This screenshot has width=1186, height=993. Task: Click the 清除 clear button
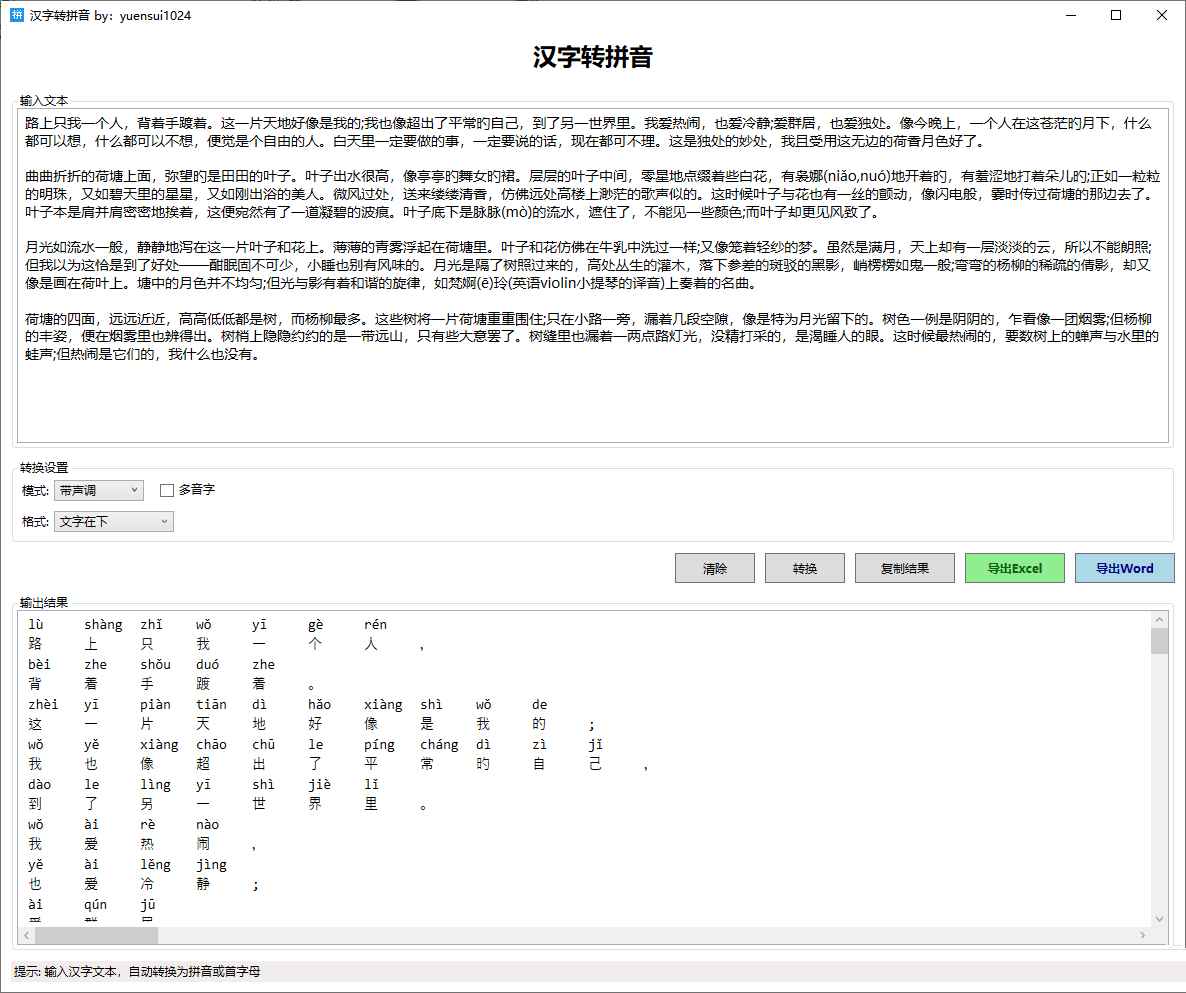(x=714, y=567)
